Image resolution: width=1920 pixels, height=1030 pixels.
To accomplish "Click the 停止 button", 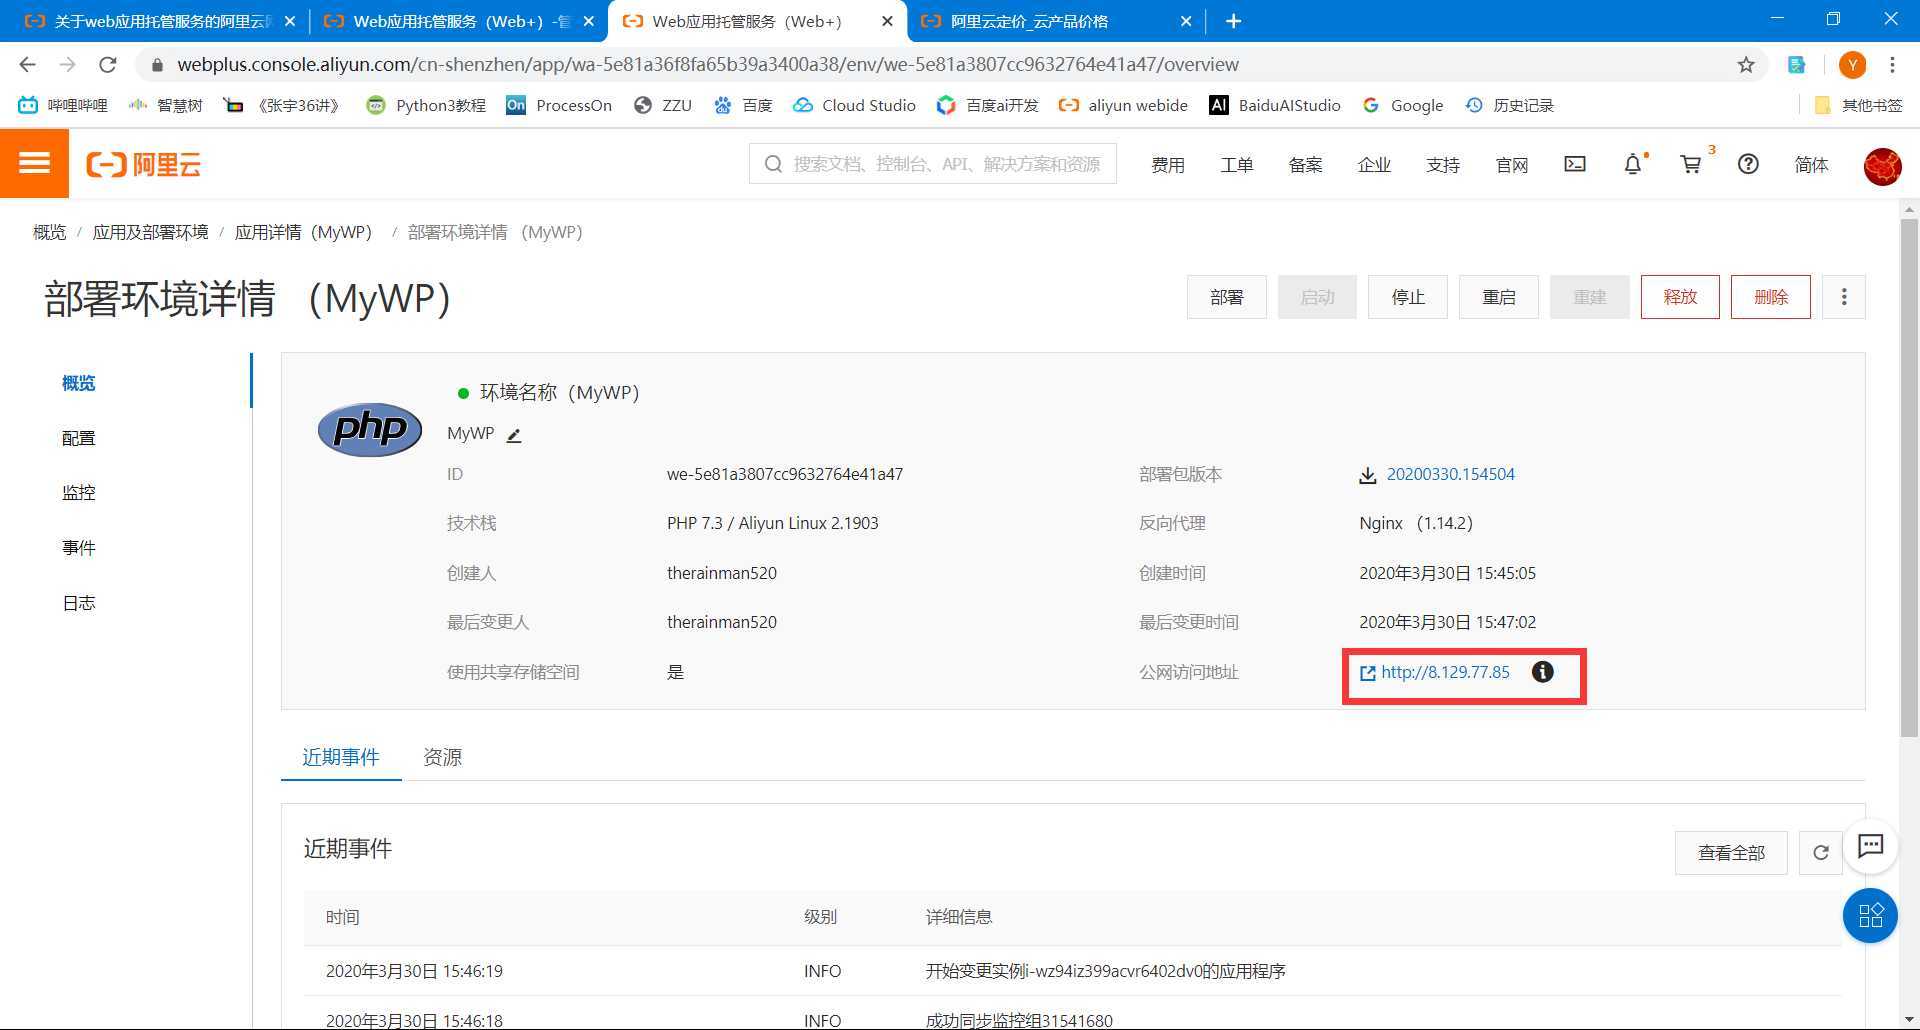I will pyautogui.click(x=1408, y=297).
